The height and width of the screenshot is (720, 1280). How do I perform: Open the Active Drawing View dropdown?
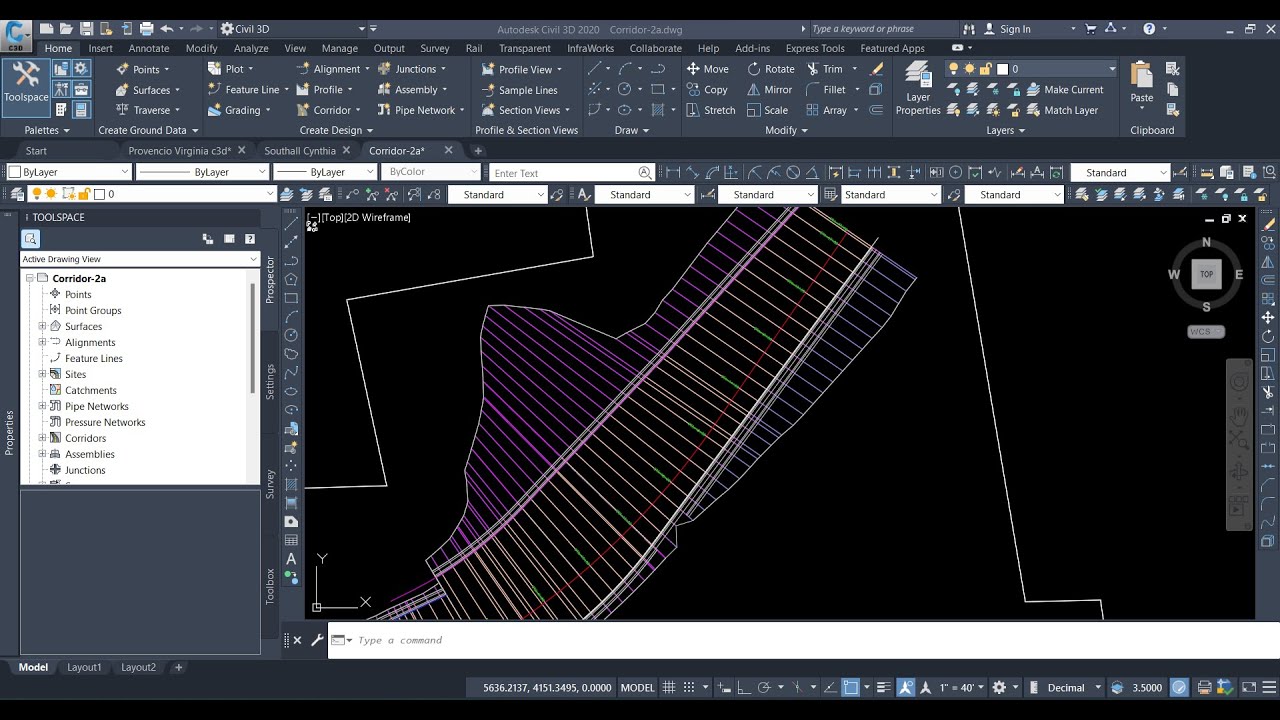pos(140,259)
